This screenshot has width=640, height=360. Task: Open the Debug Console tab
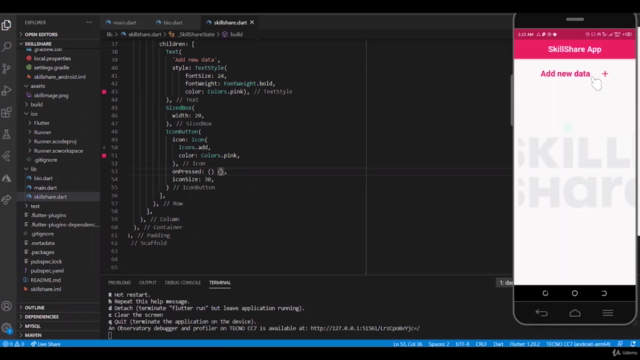click(182, 282)
